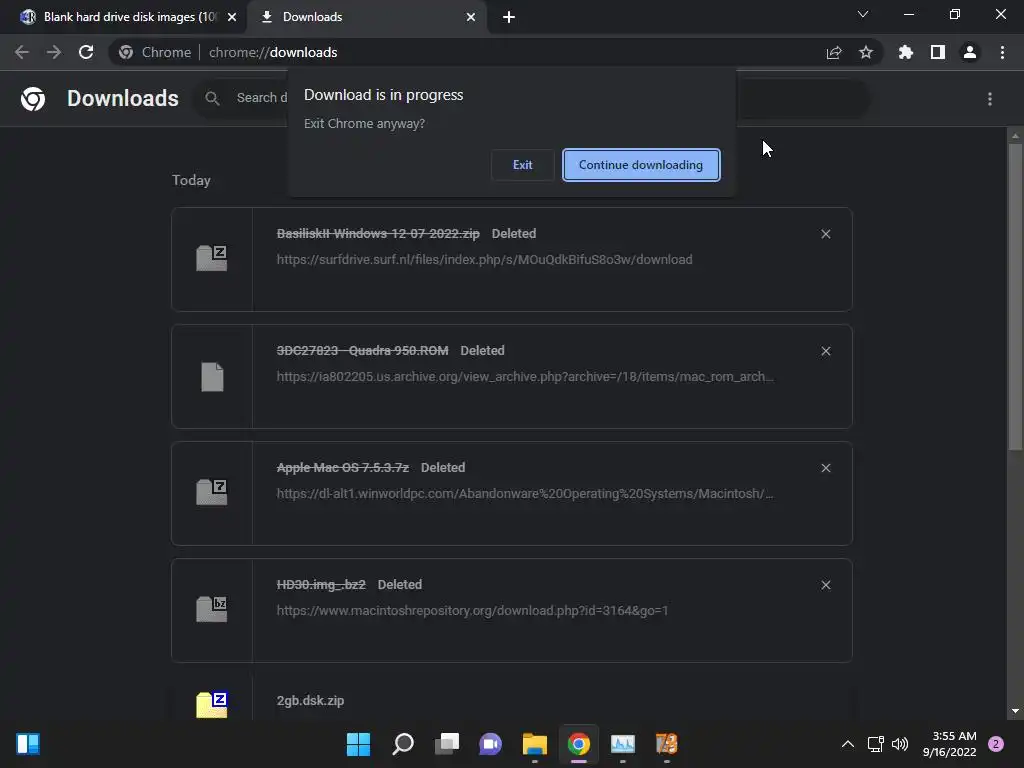
Task: Open taskbar Search
Action: 403,744
